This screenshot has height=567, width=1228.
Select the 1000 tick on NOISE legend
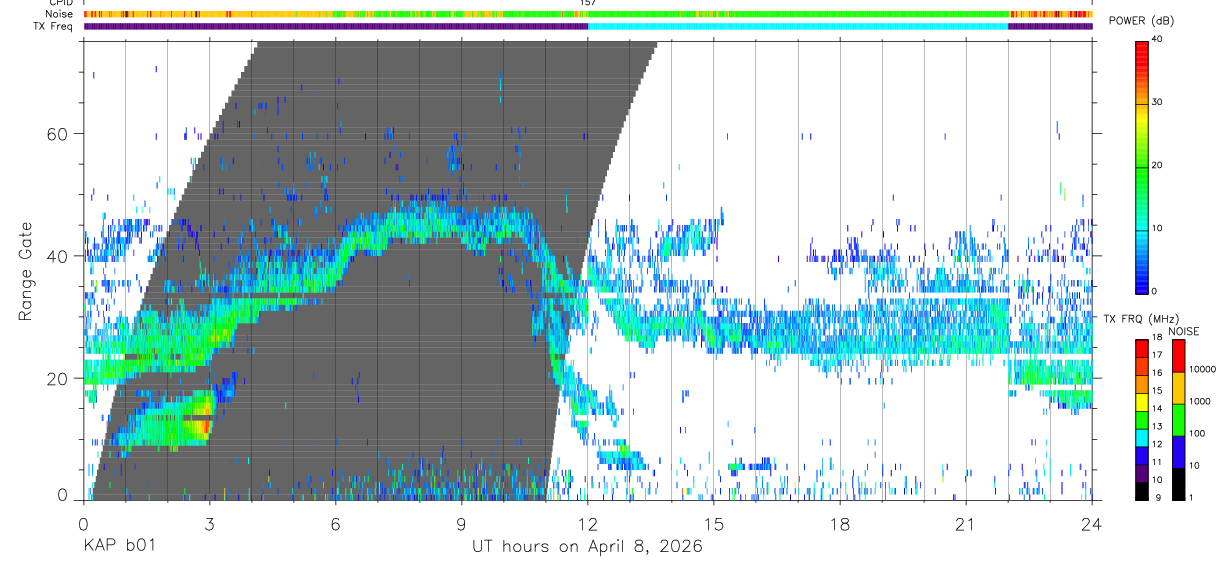[1201, 401]
